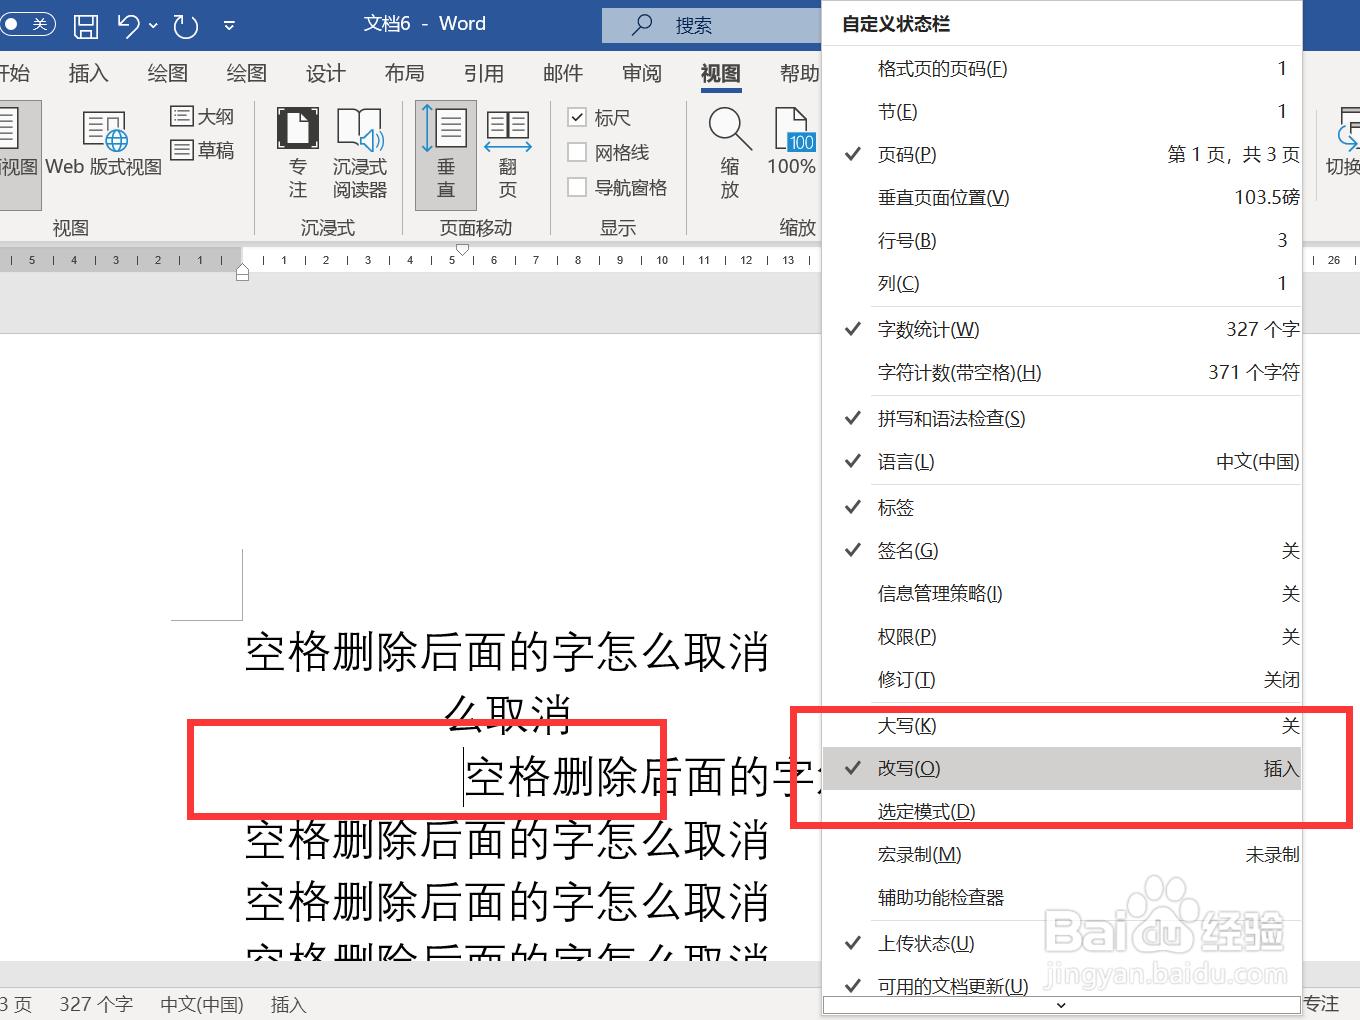Click the scroll-down chevron in the status menu
The height and width of the screenshot is (1020, 1360).
[1063, 1007]
